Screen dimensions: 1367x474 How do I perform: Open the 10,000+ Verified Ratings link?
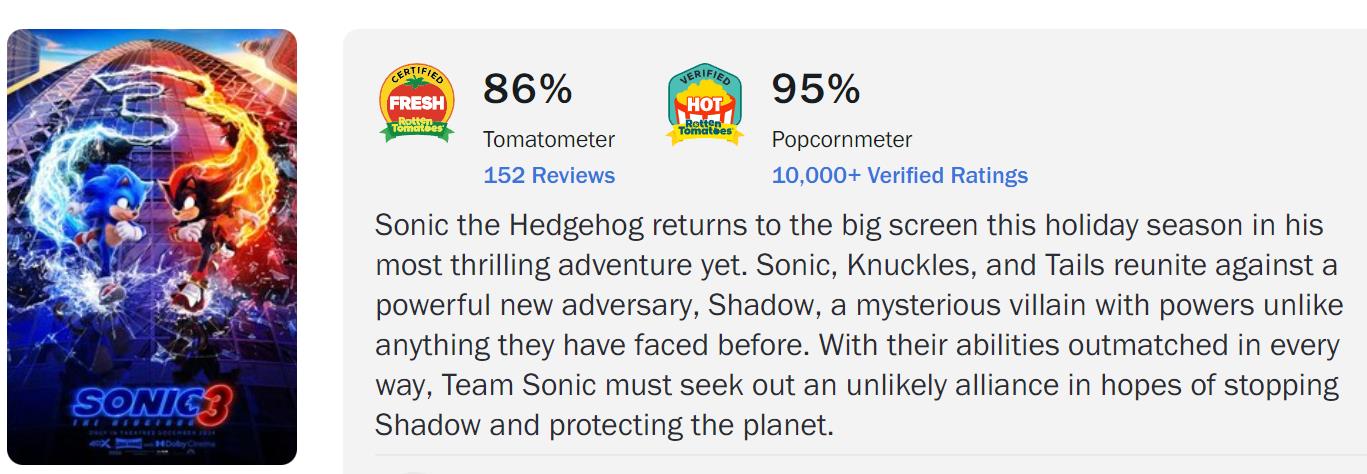899,175
